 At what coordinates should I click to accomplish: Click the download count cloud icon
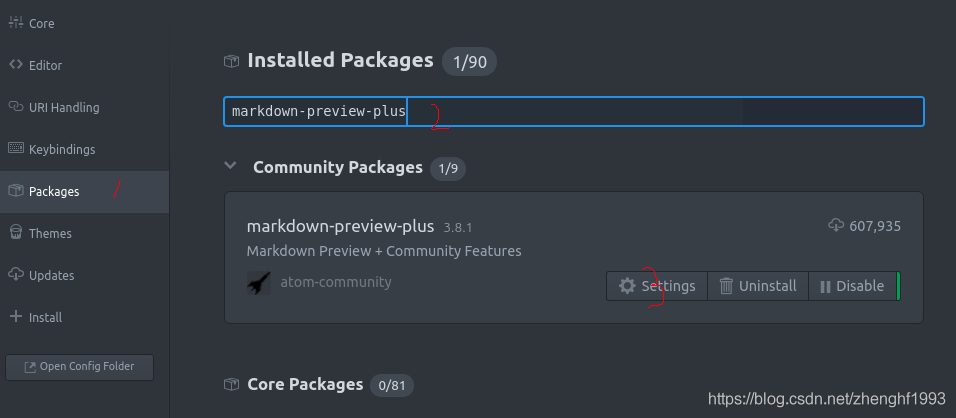(836, 225)
